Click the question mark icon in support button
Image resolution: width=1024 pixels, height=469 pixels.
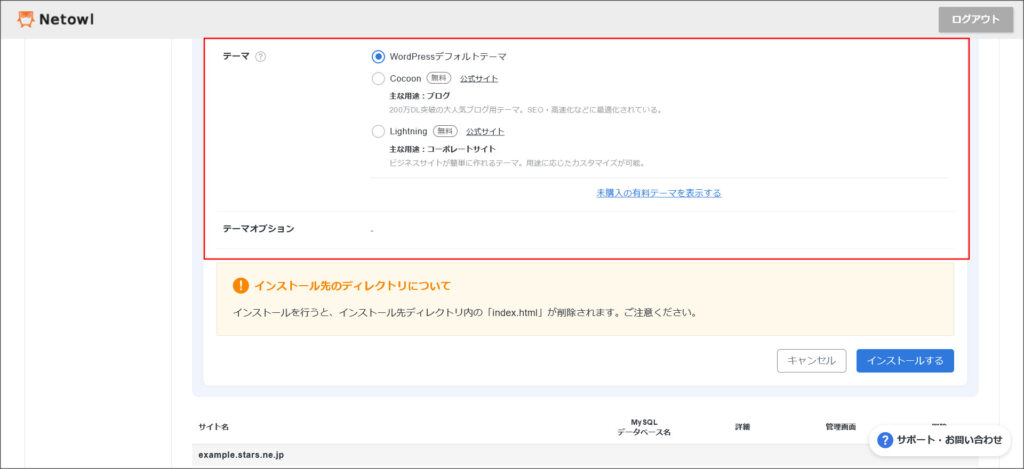click(x=885, y=440)
